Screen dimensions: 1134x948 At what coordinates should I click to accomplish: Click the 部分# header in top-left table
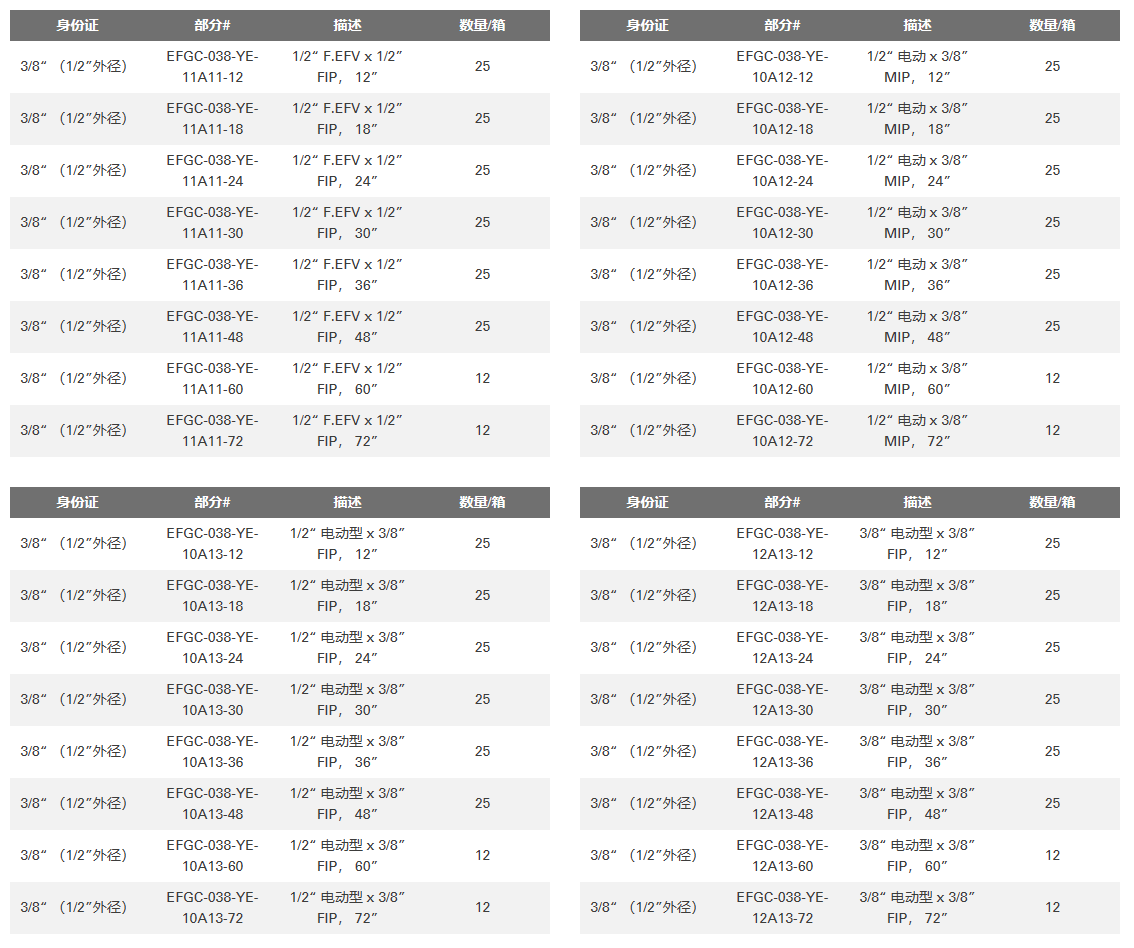tap(212, 25)
